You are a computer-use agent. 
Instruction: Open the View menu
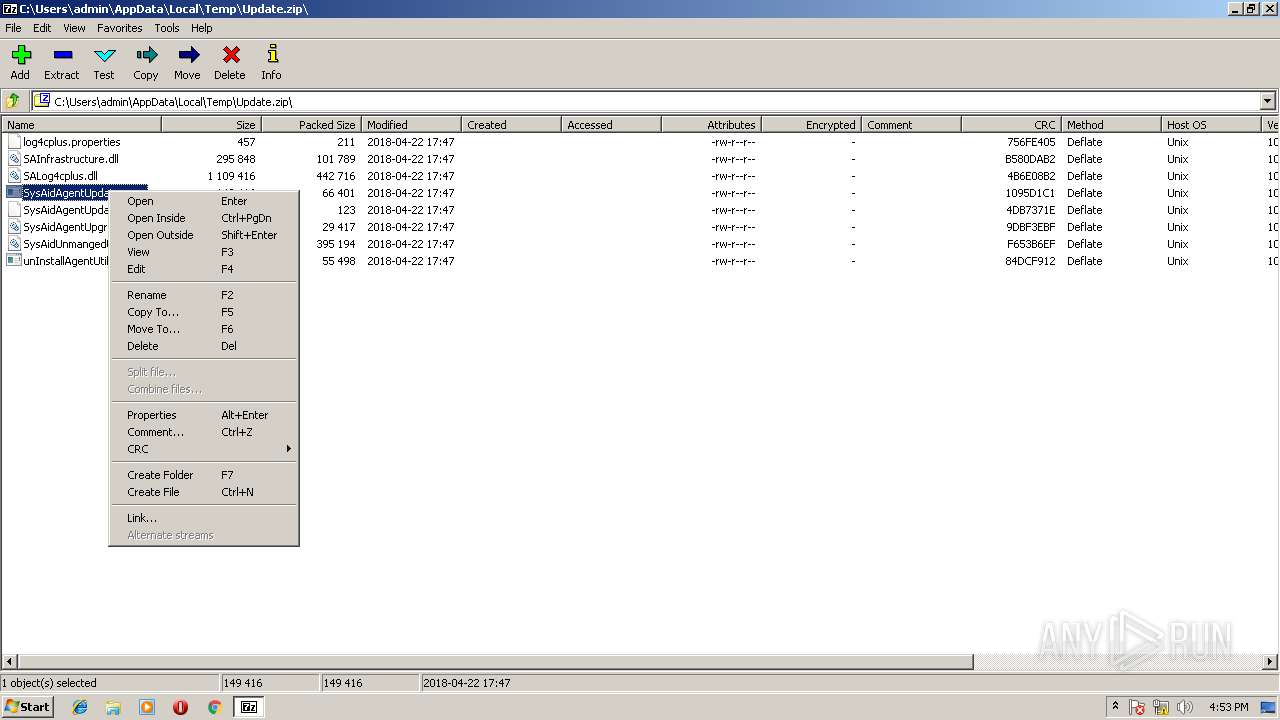(75, 28)
